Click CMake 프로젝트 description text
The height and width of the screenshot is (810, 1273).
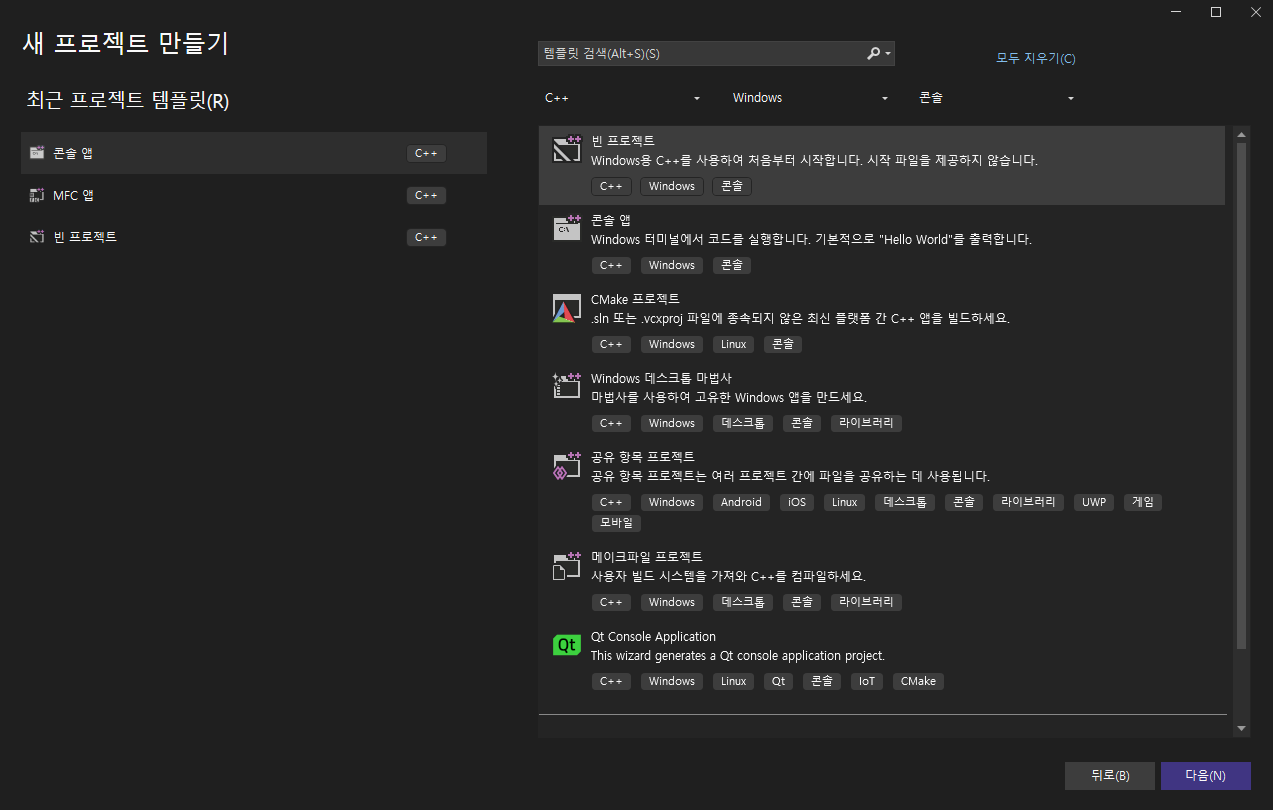click(800, 318)
